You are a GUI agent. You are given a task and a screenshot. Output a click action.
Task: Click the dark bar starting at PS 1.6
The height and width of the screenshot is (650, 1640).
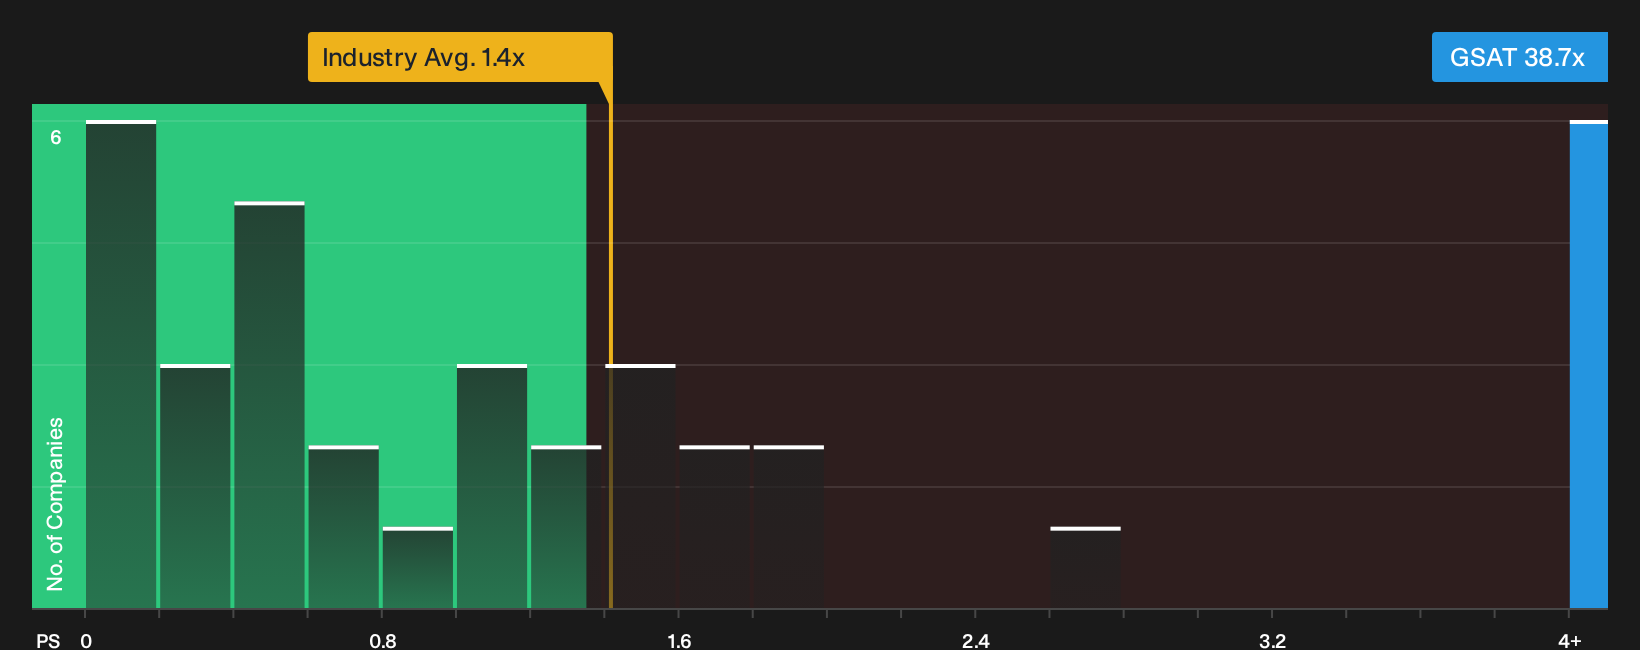pos(715,526)
